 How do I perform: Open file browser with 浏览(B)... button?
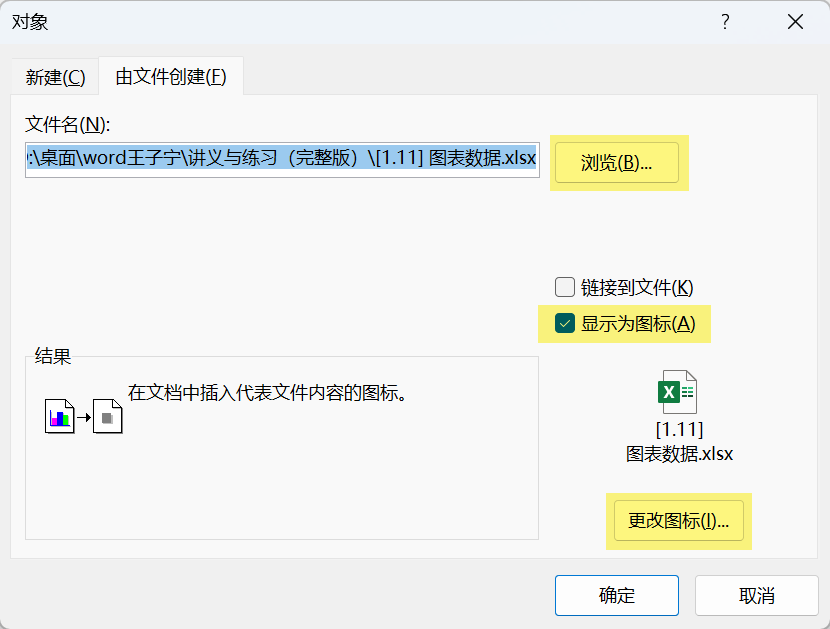[x=617, y=163]
